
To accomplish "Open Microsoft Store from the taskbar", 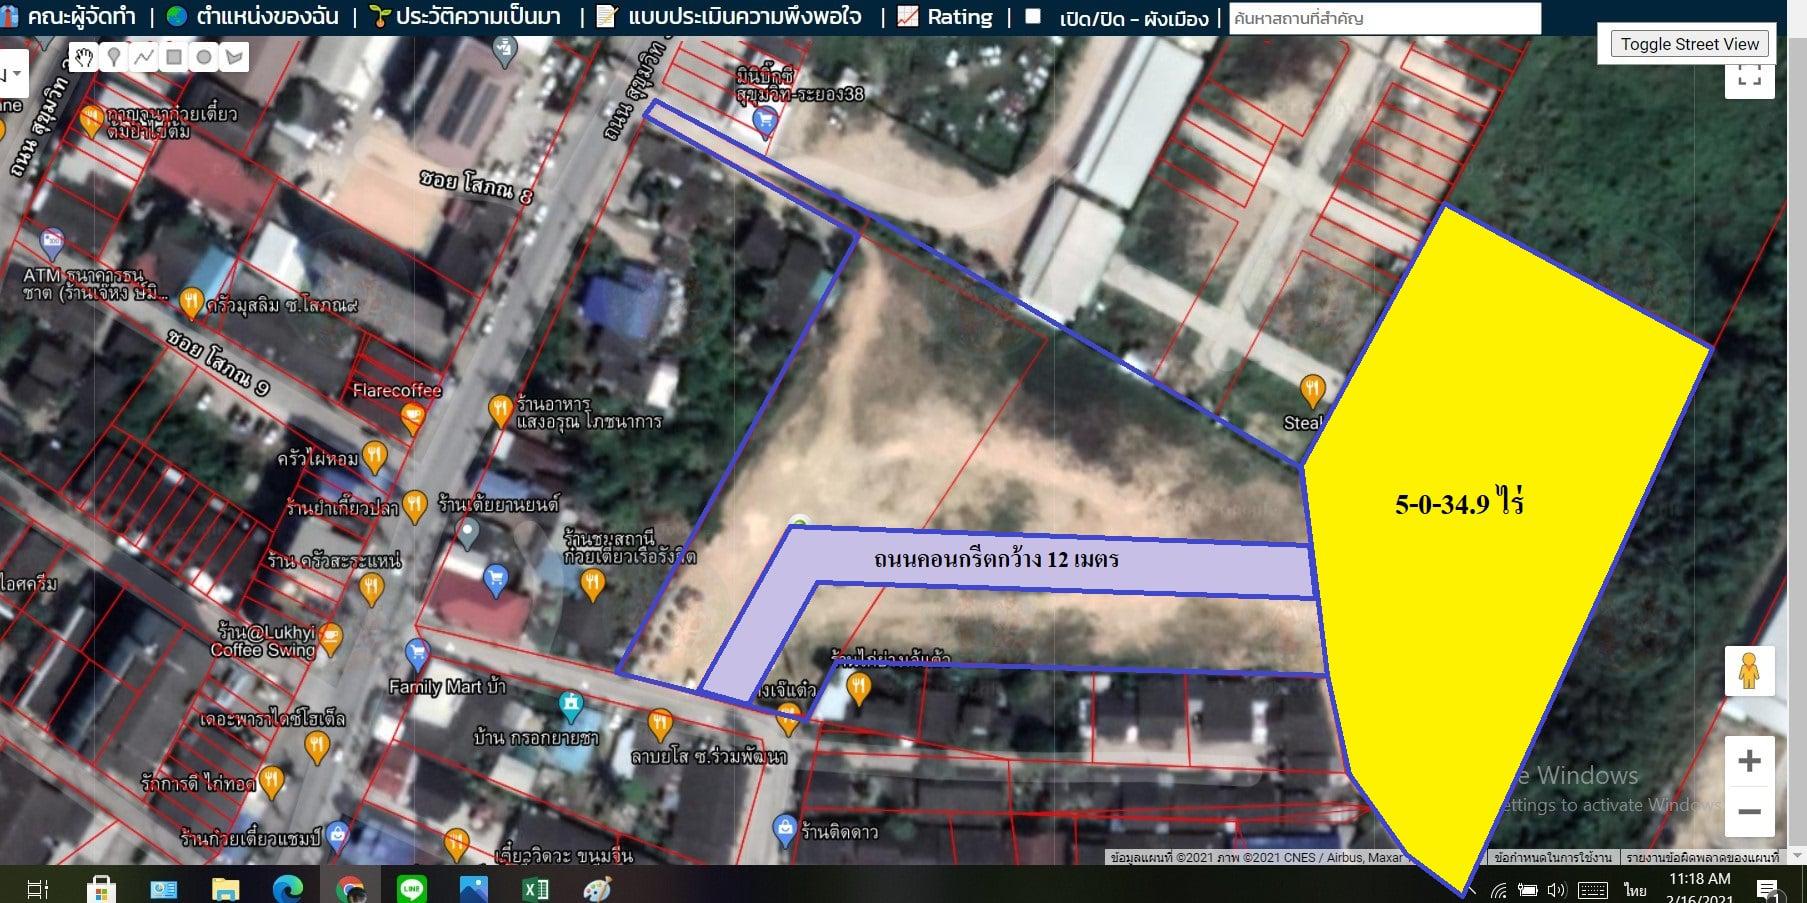I will click(x=101, y=888).
